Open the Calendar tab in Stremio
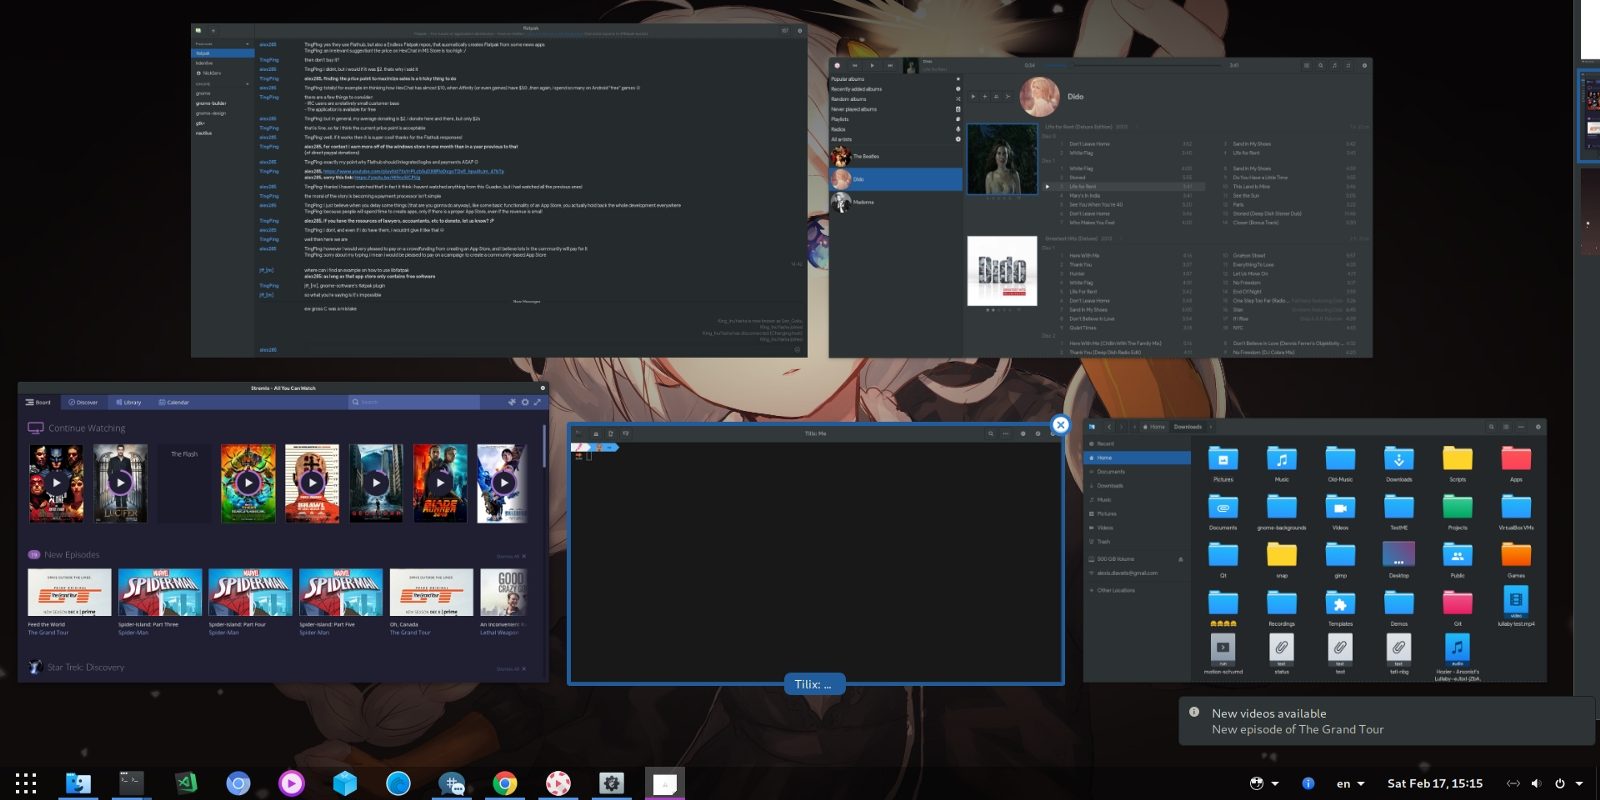The height and width of the screenshot is (800, 1600). pos(173,402)
